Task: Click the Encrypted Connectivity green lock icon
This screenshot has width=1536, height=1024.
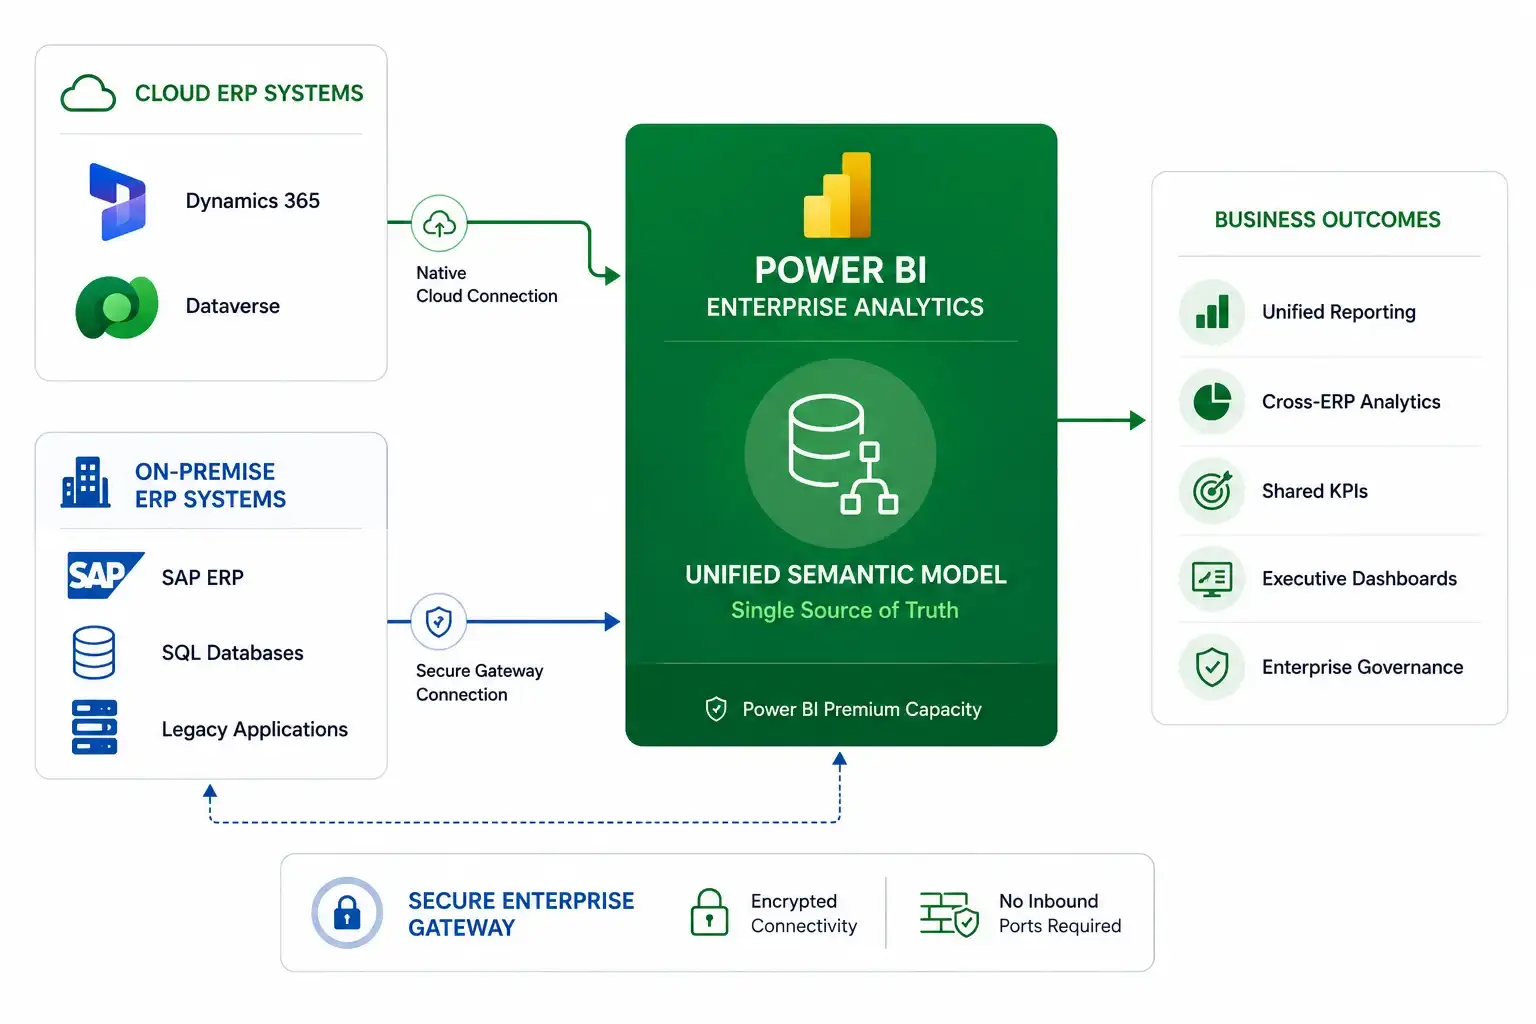Action: tap(709, 912)
